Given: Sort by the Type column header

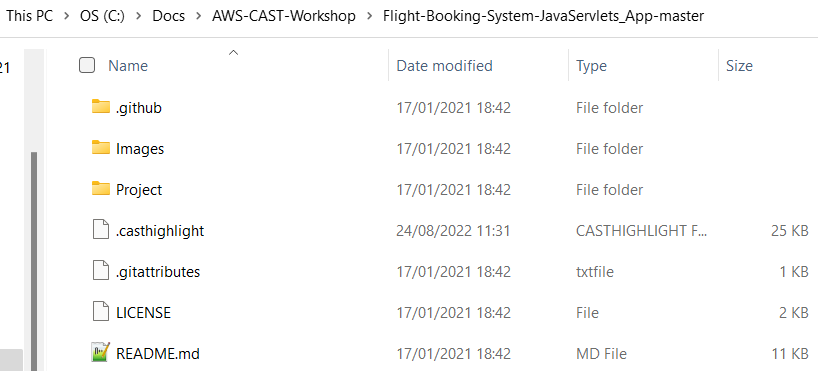Looking at the screenshot, I should point(591,66).
